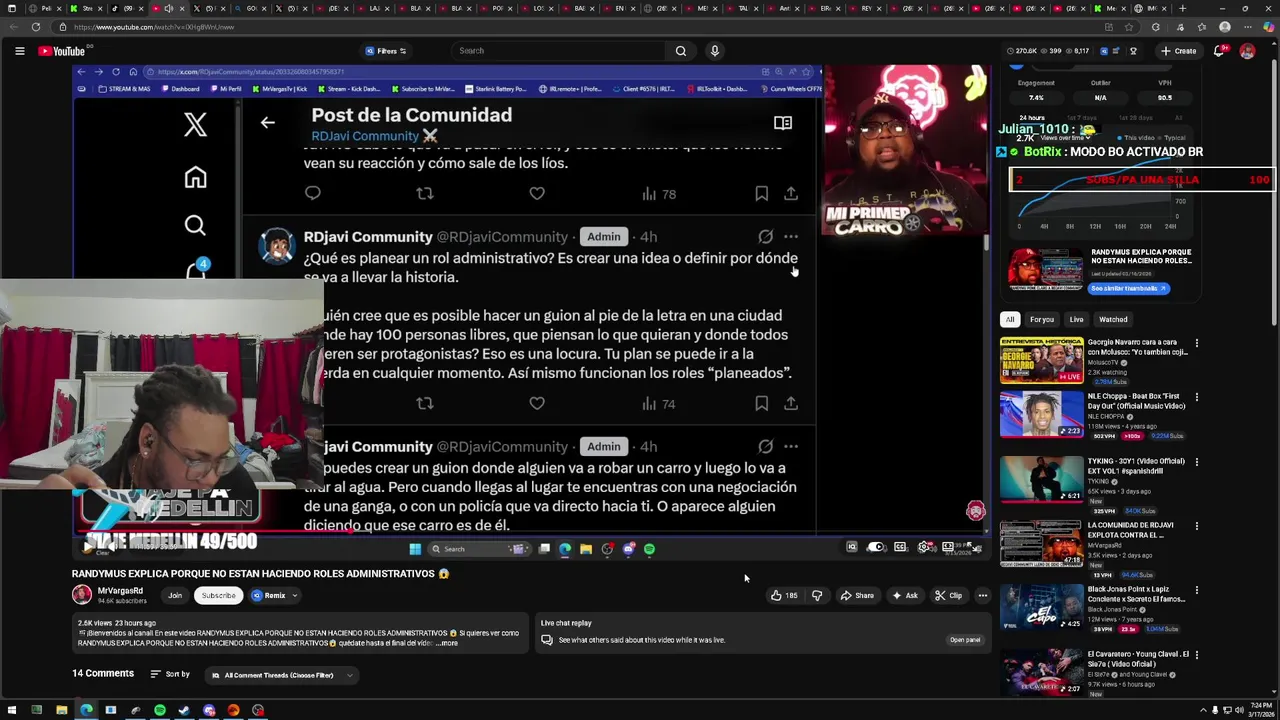1280x720 pixels.
Task: Open File Explorer from the taskbar
Action: 61,710
